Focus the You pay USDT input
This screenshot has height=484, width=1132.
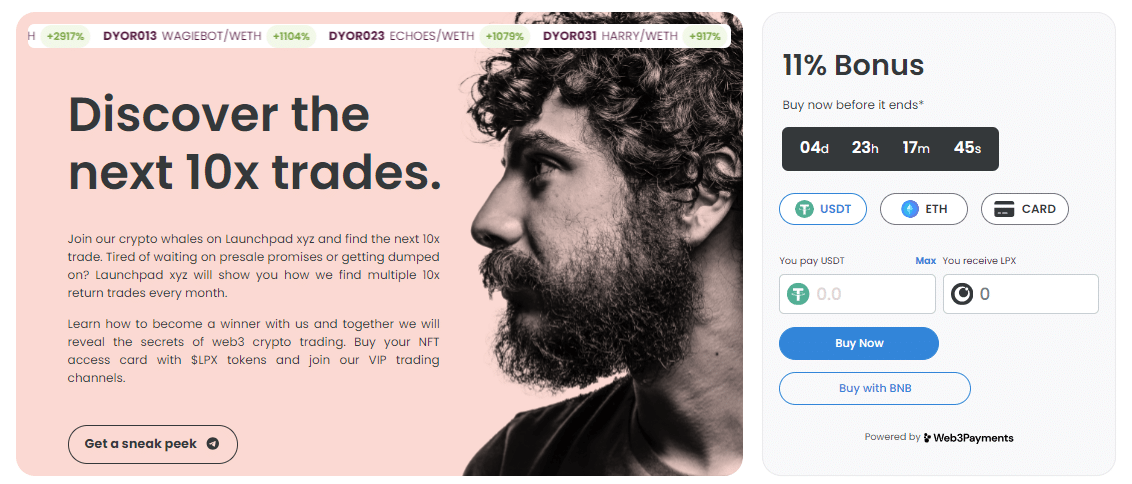tap(857, 294)
